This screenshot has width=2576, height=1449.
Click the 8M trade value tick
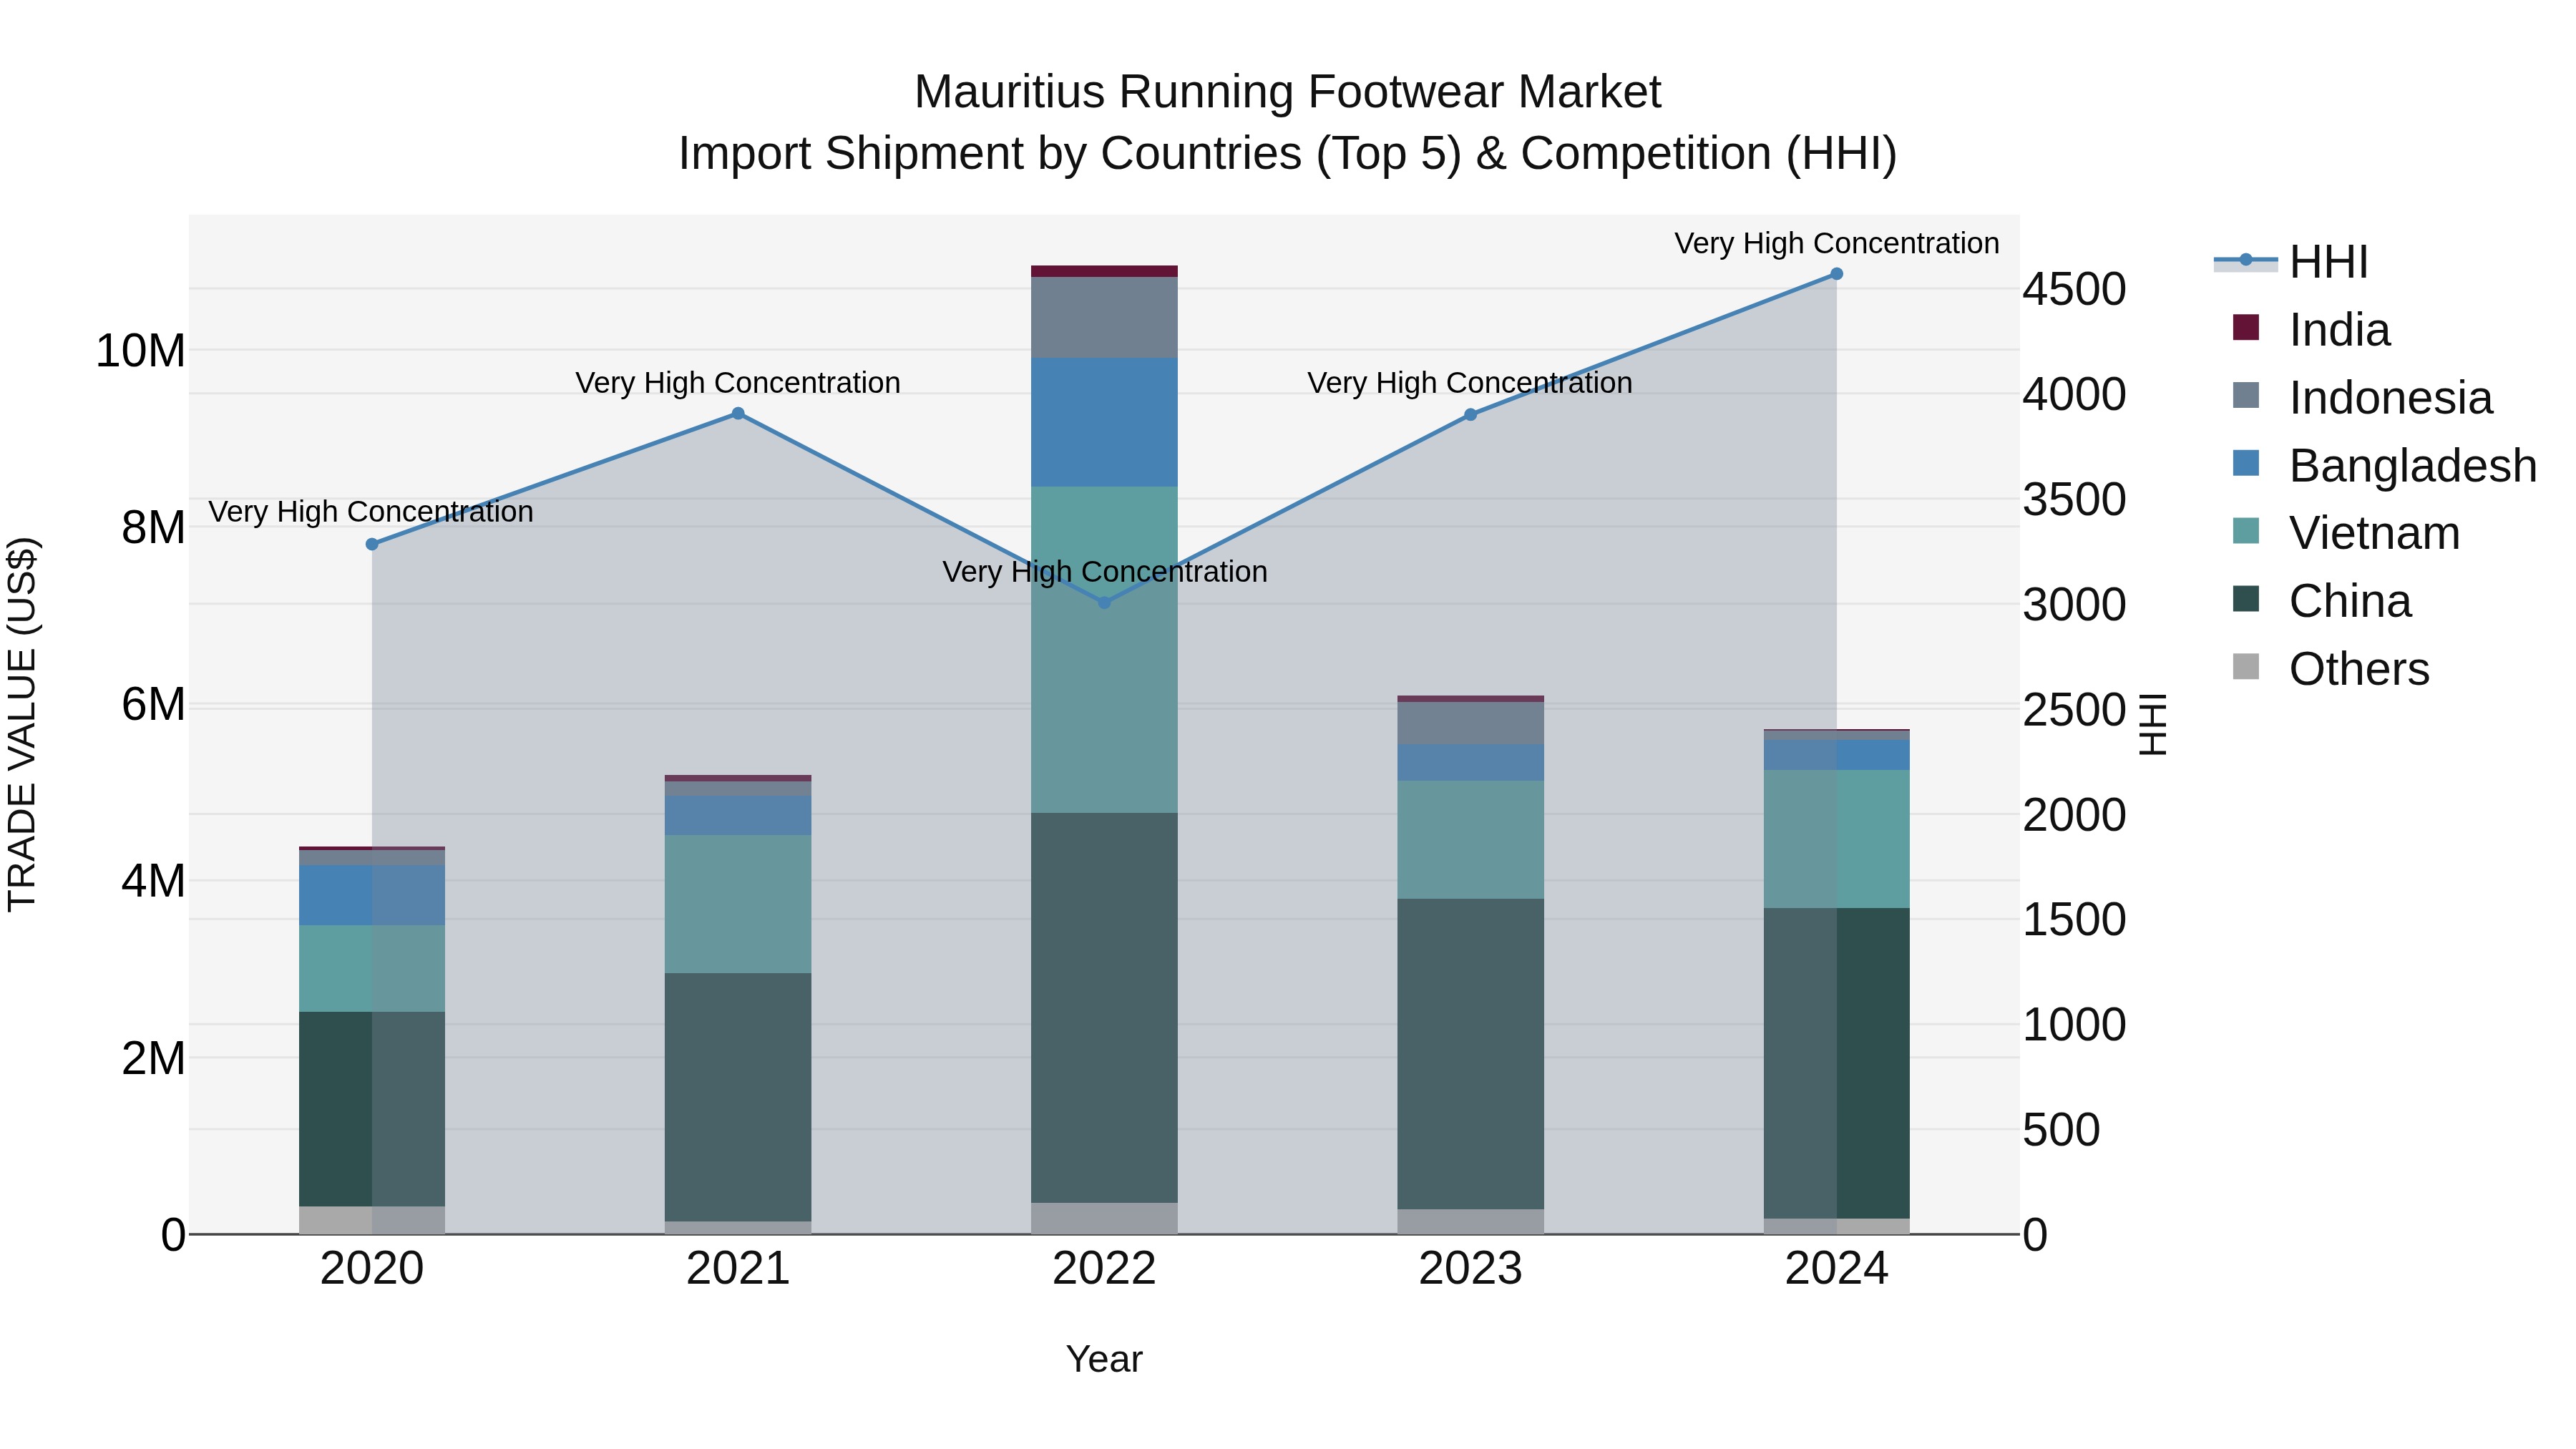coord(153,528)
